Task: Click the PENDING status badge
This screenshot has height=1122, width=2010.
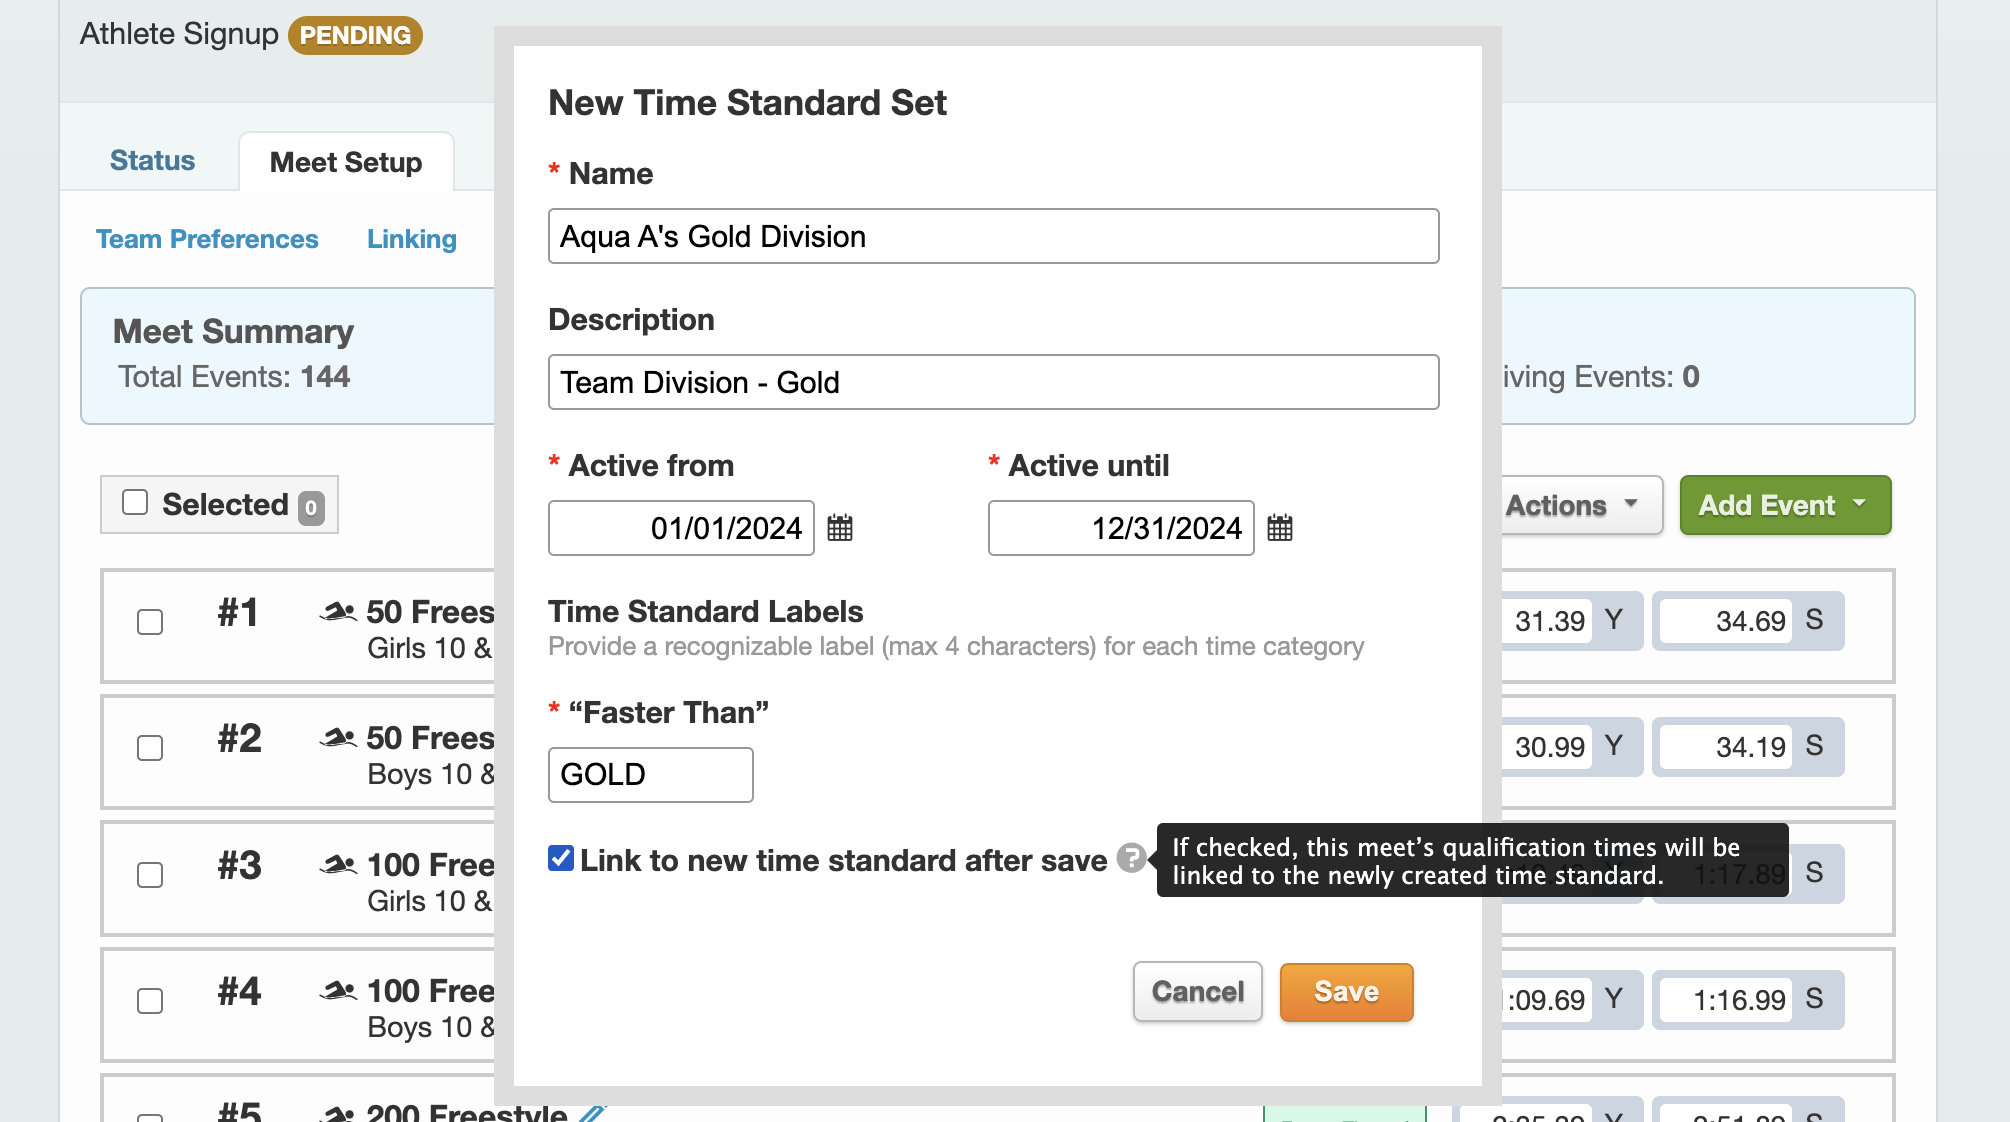Action: coord(355,35)
